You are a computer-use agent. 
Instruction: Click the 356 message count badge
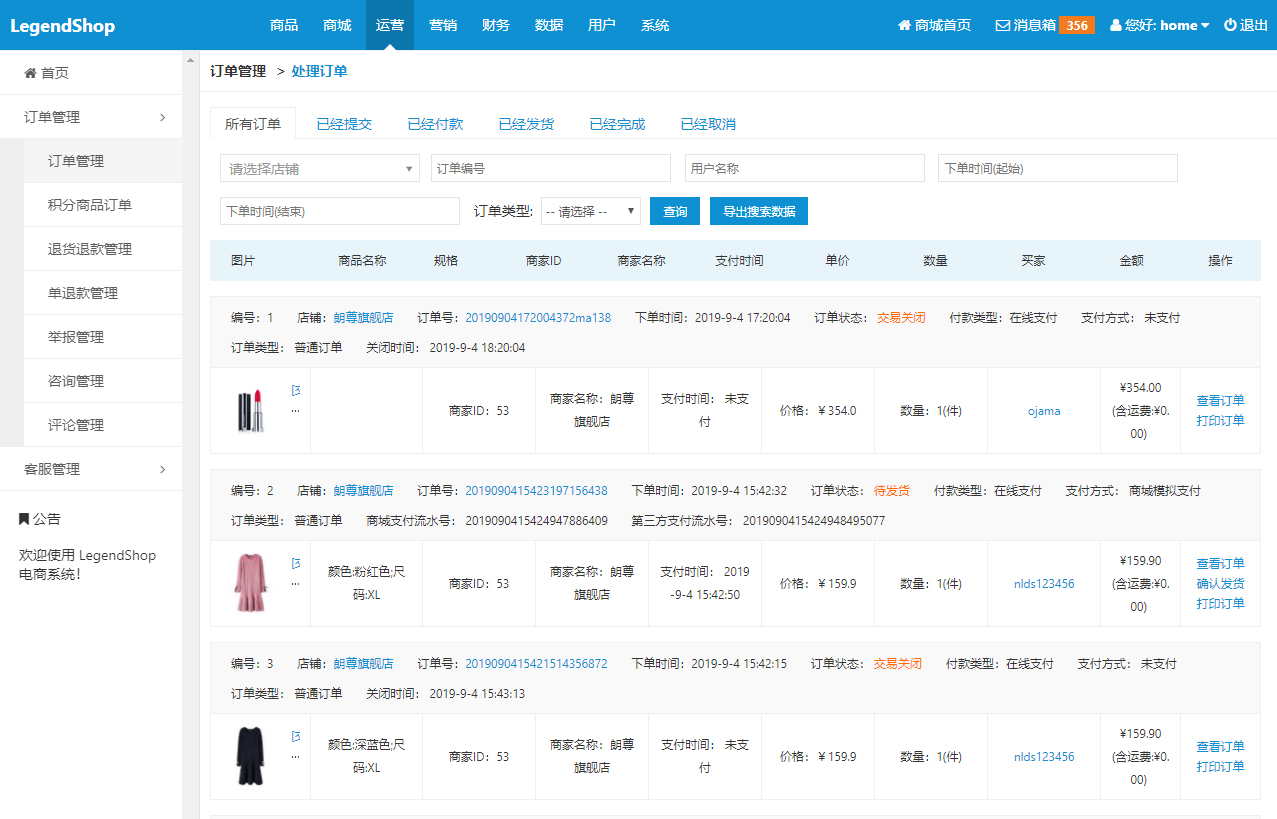pyautogui.click(x=1077, y=25)
